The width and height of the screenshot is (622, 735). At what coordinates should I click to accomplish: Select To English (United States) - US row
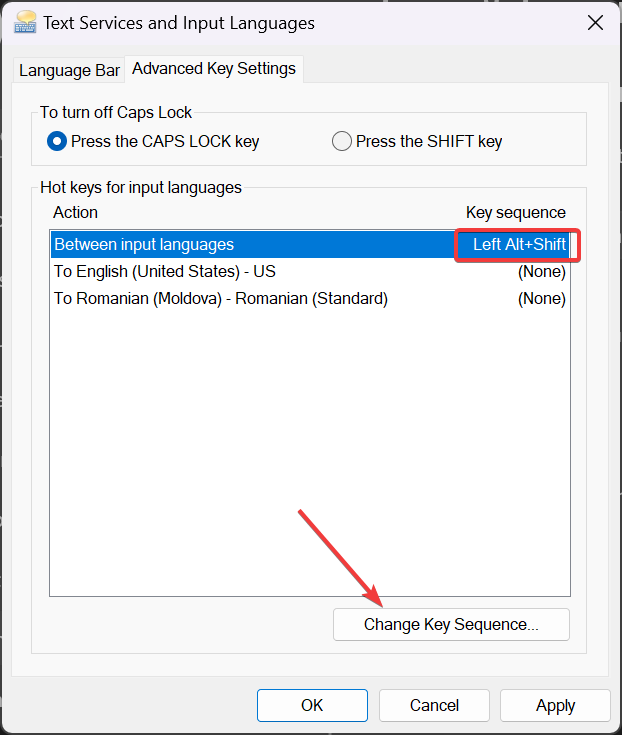310,271
